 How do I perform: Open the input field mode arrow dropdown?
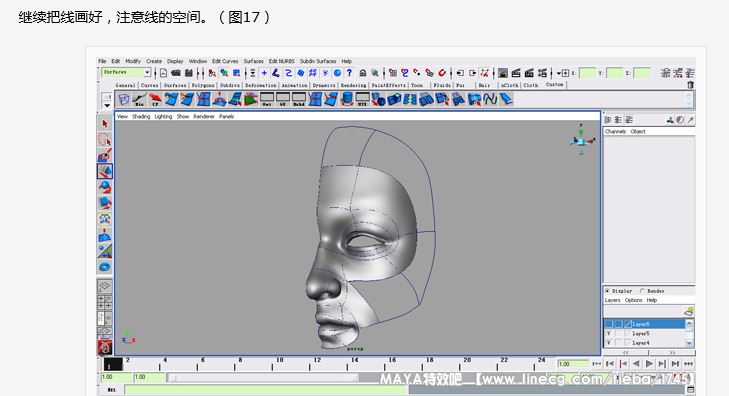click(558, 73)
